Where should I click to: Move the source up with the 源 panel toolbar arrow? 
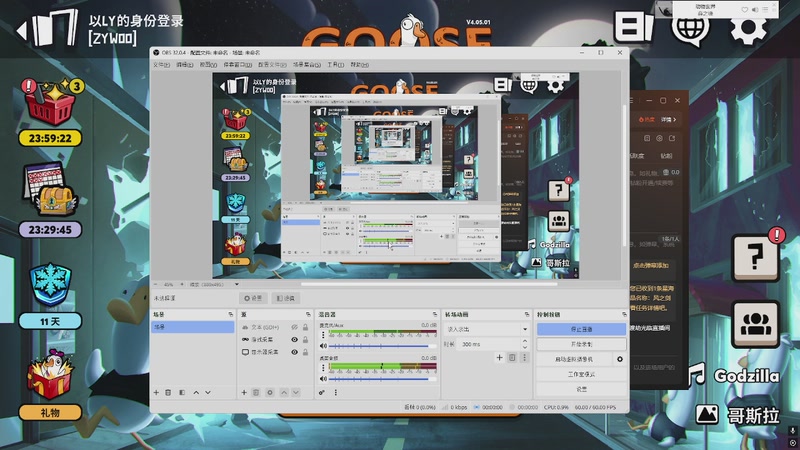coord(284,392)
